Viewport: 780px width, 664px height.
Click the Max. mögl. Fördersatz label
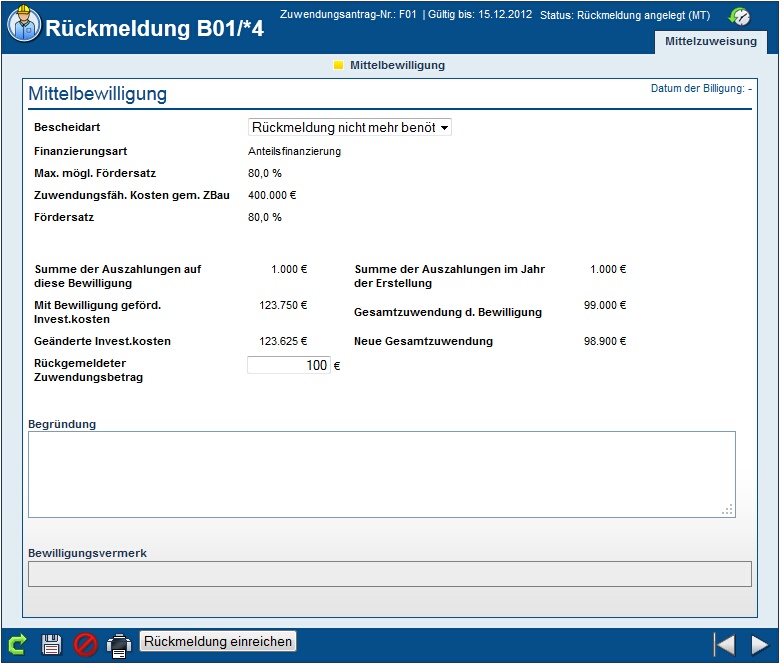coord(95,173)
